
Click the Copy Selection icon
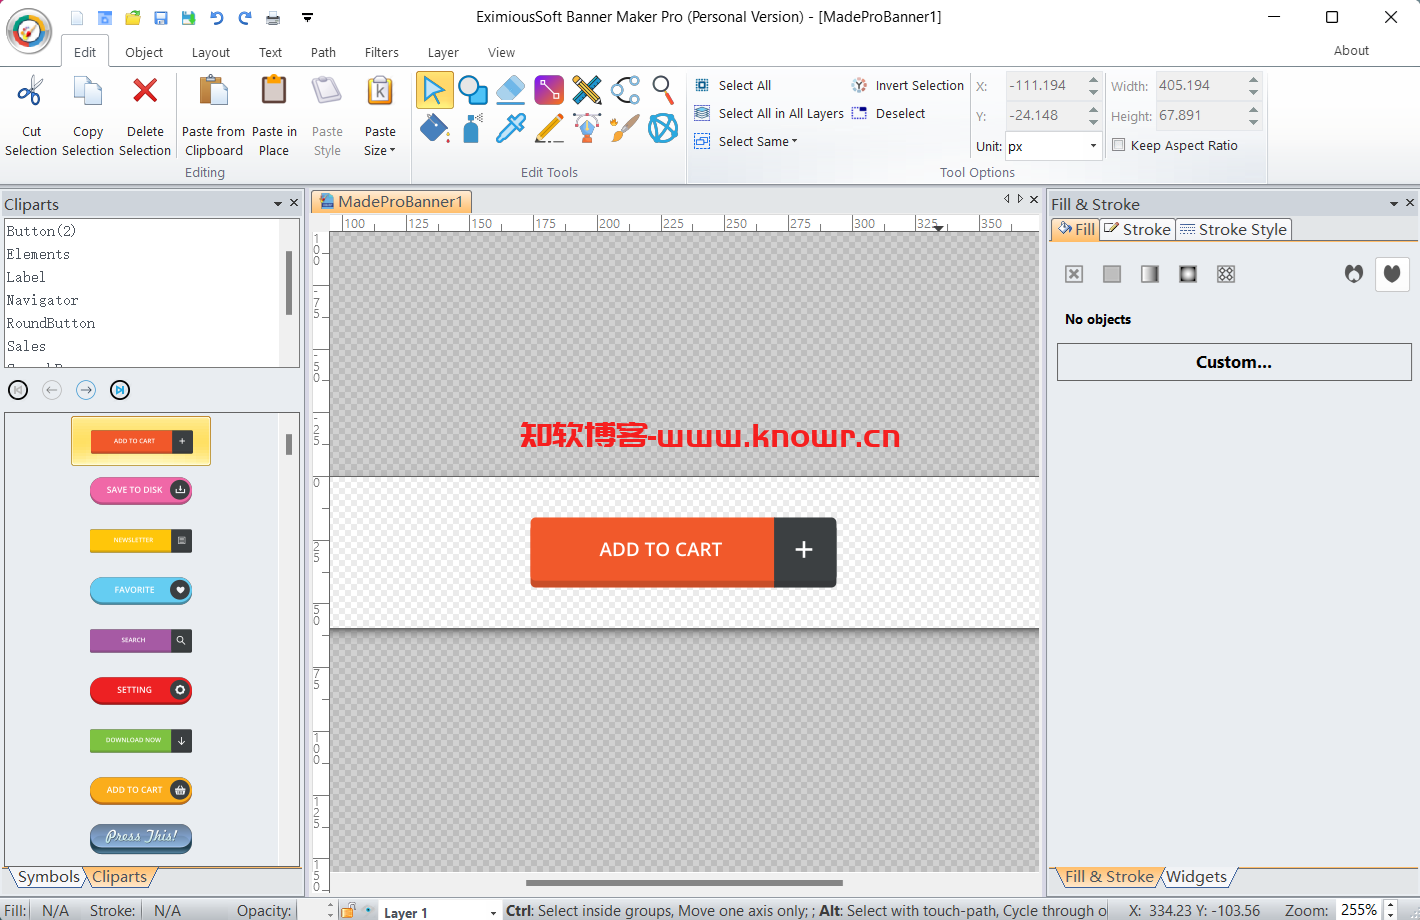pyautogui.click(x=88, y=92)
